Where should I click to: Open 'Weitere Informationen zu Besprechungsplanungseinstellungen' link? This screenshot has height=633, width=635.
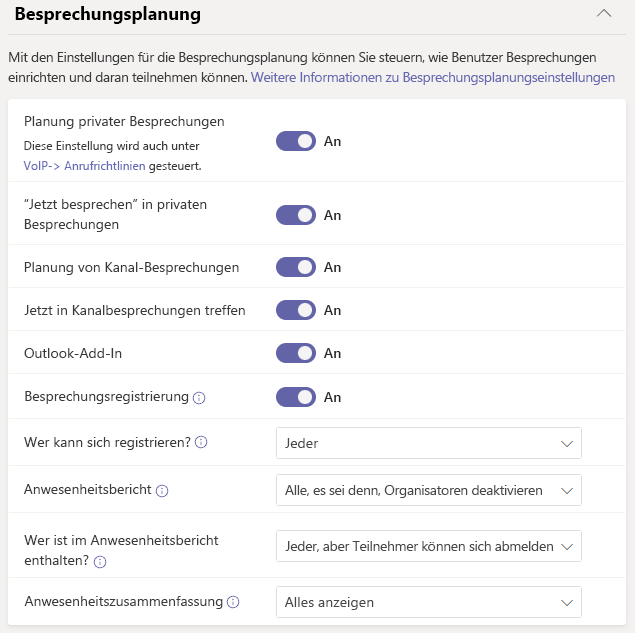(x=432, y=77)
